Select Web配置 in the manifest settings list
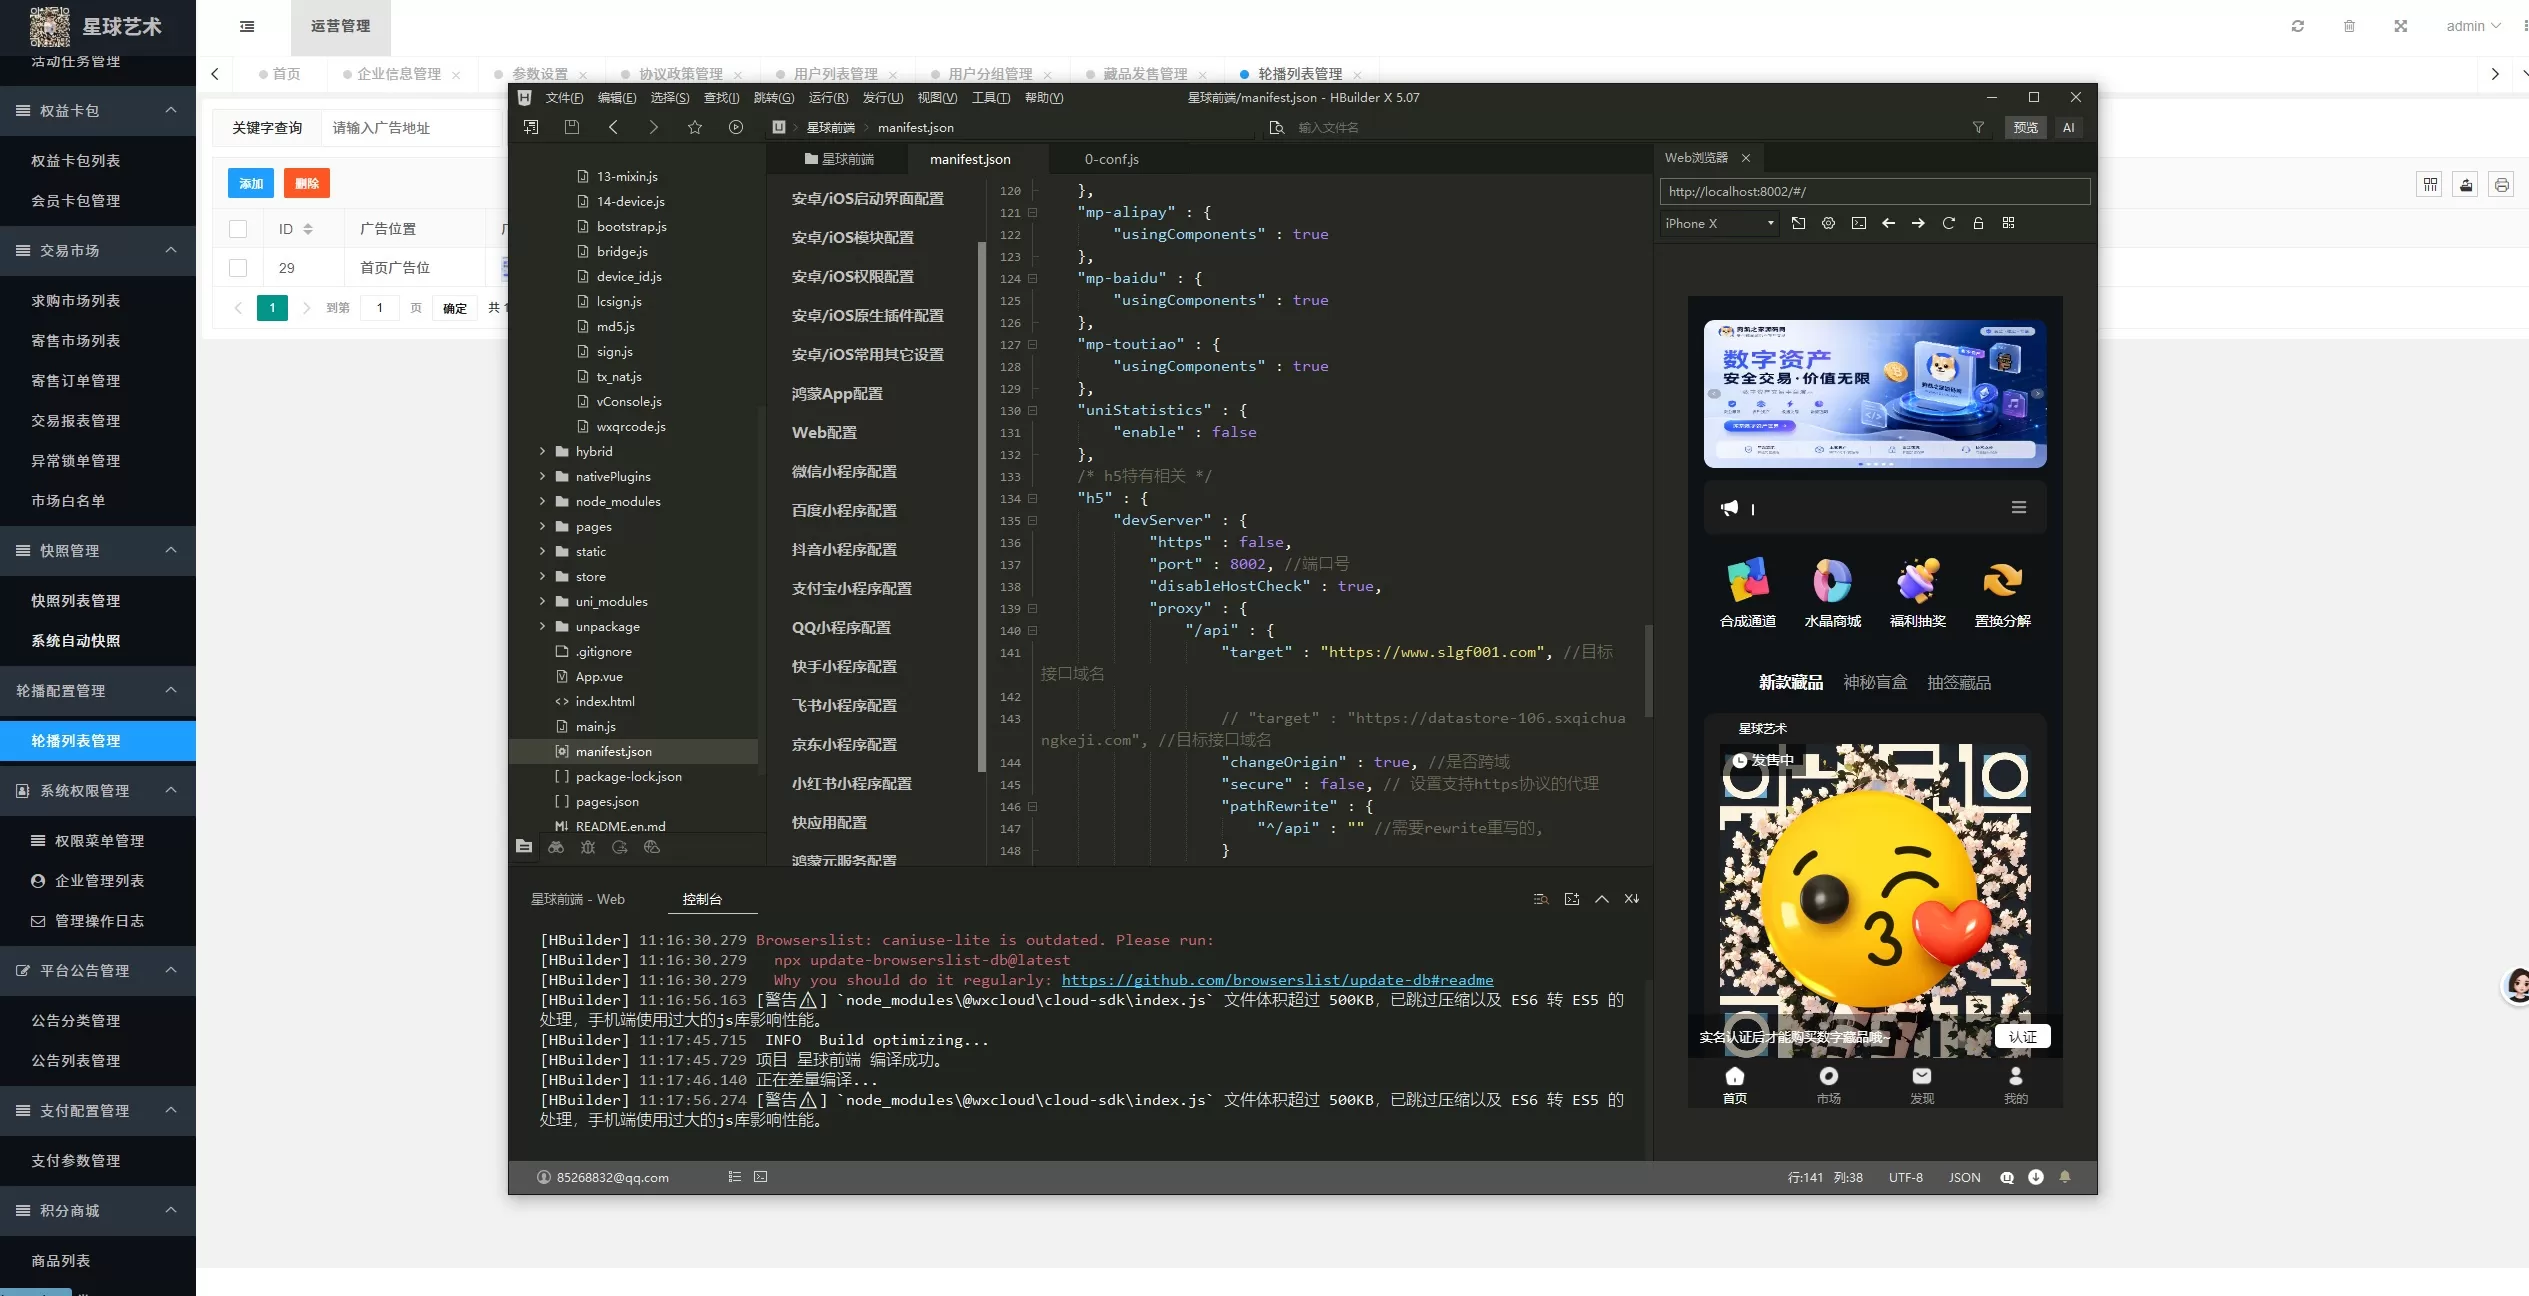2529x1296 pixels. (x=824, y=432)
